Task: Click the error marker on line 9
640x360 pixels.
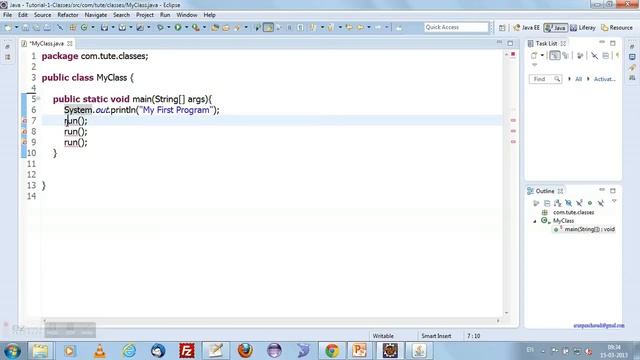Action: point(24,142)
